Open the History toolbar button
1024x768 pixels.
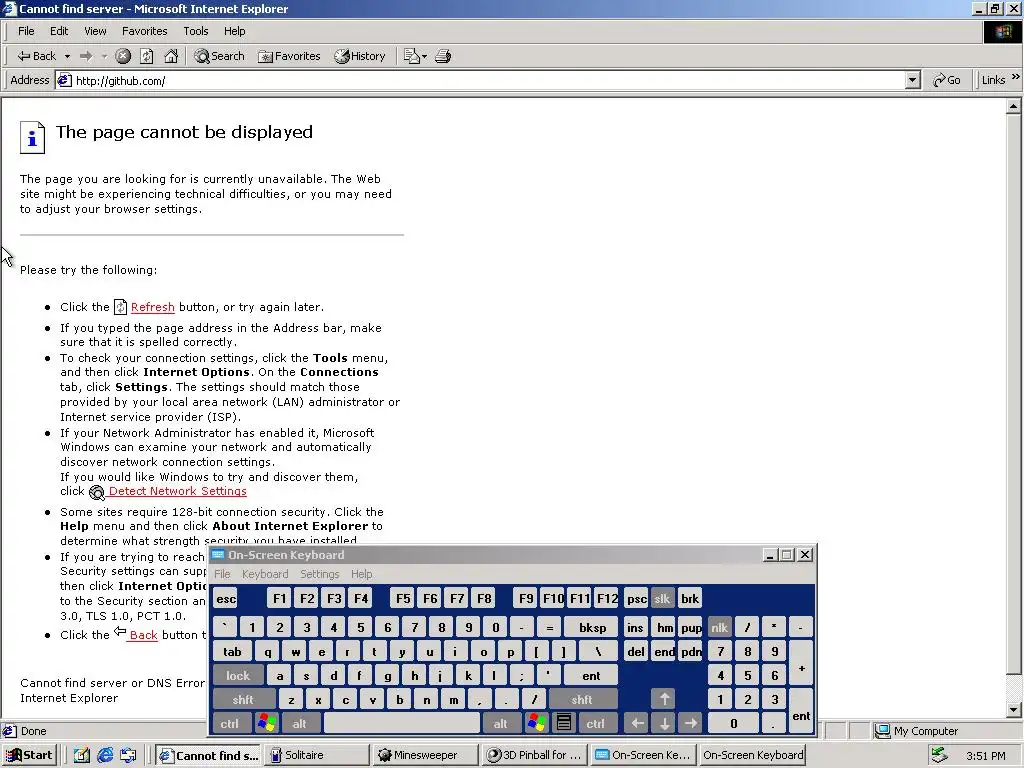click(360, 56)
